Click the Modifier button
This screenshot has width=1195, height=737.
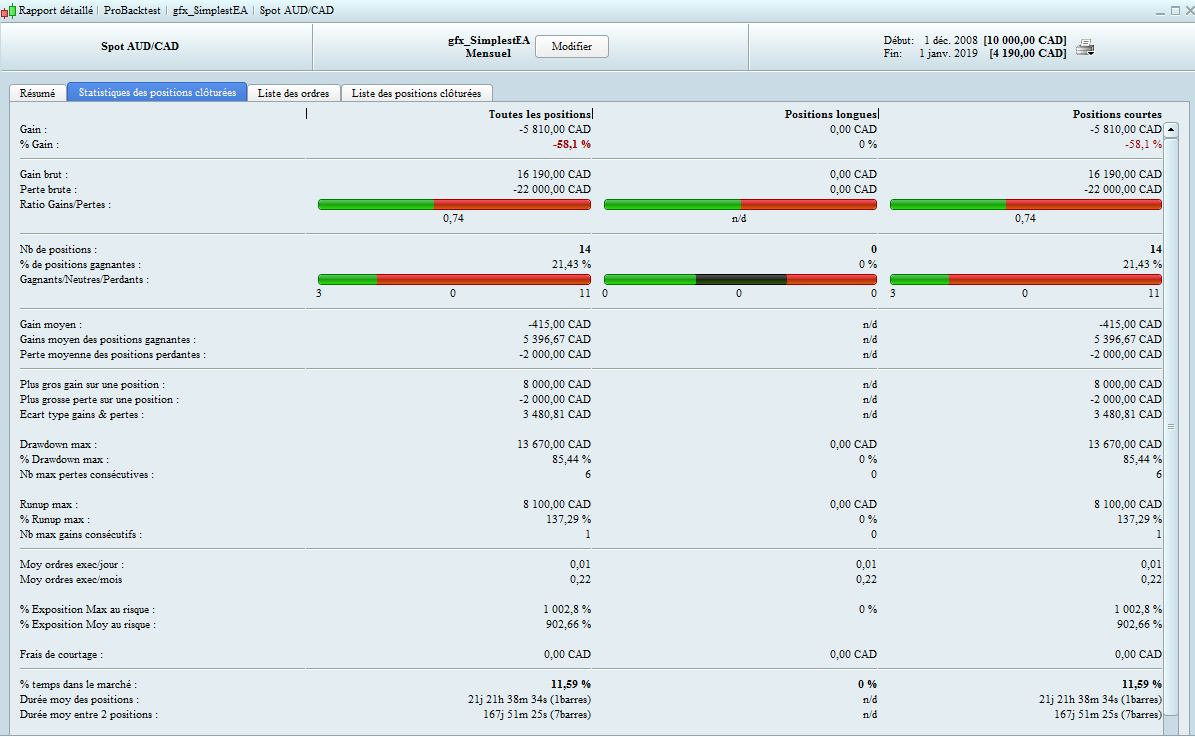pyautogui.click(x=572, y=46)
